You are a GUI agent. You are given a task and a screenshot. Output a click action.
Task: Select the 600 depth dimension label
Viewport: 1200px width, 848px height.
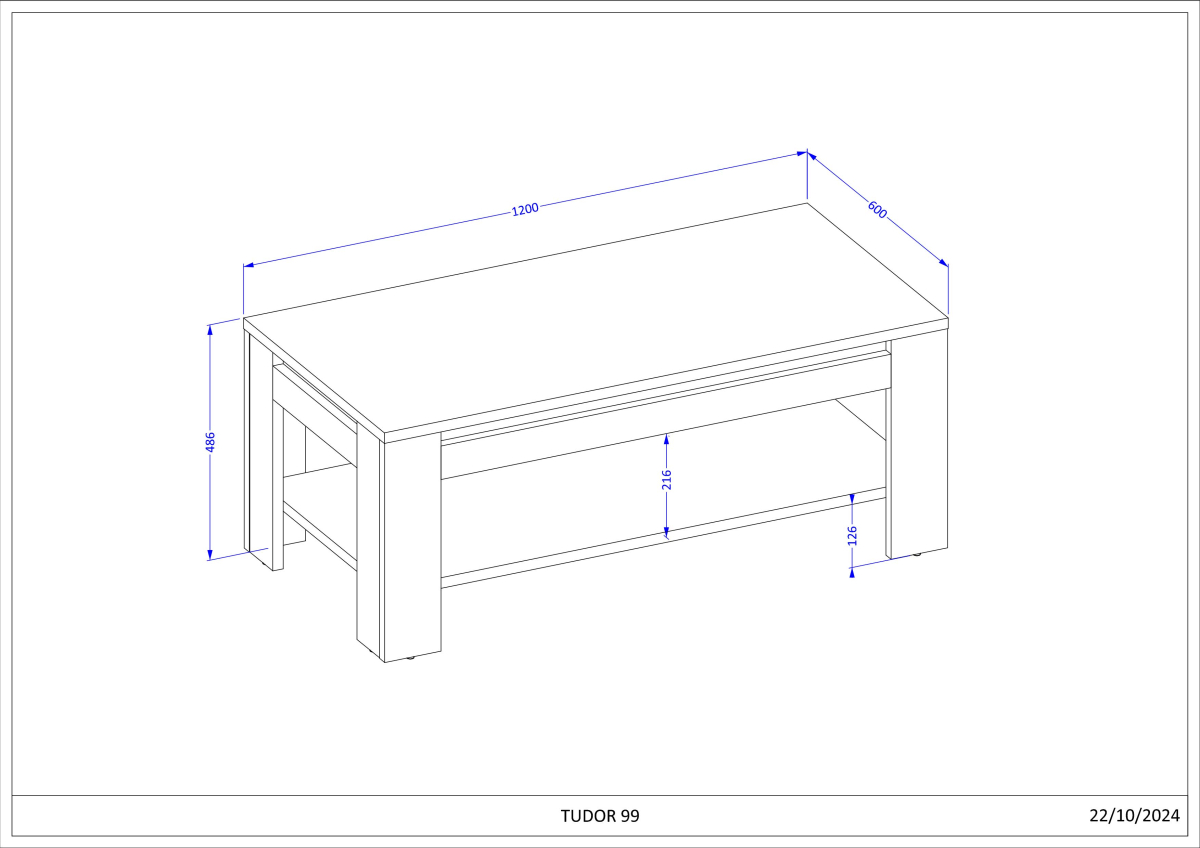point(877,210)
